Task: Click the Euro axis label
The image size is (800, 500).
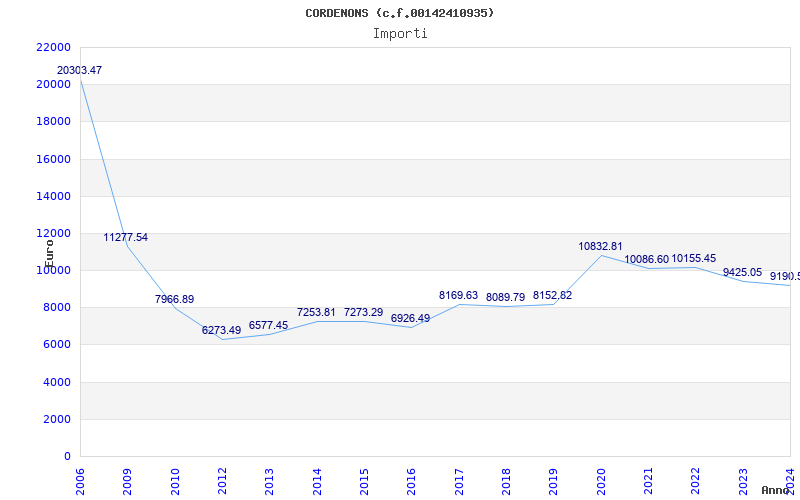Action: [49, 254]
